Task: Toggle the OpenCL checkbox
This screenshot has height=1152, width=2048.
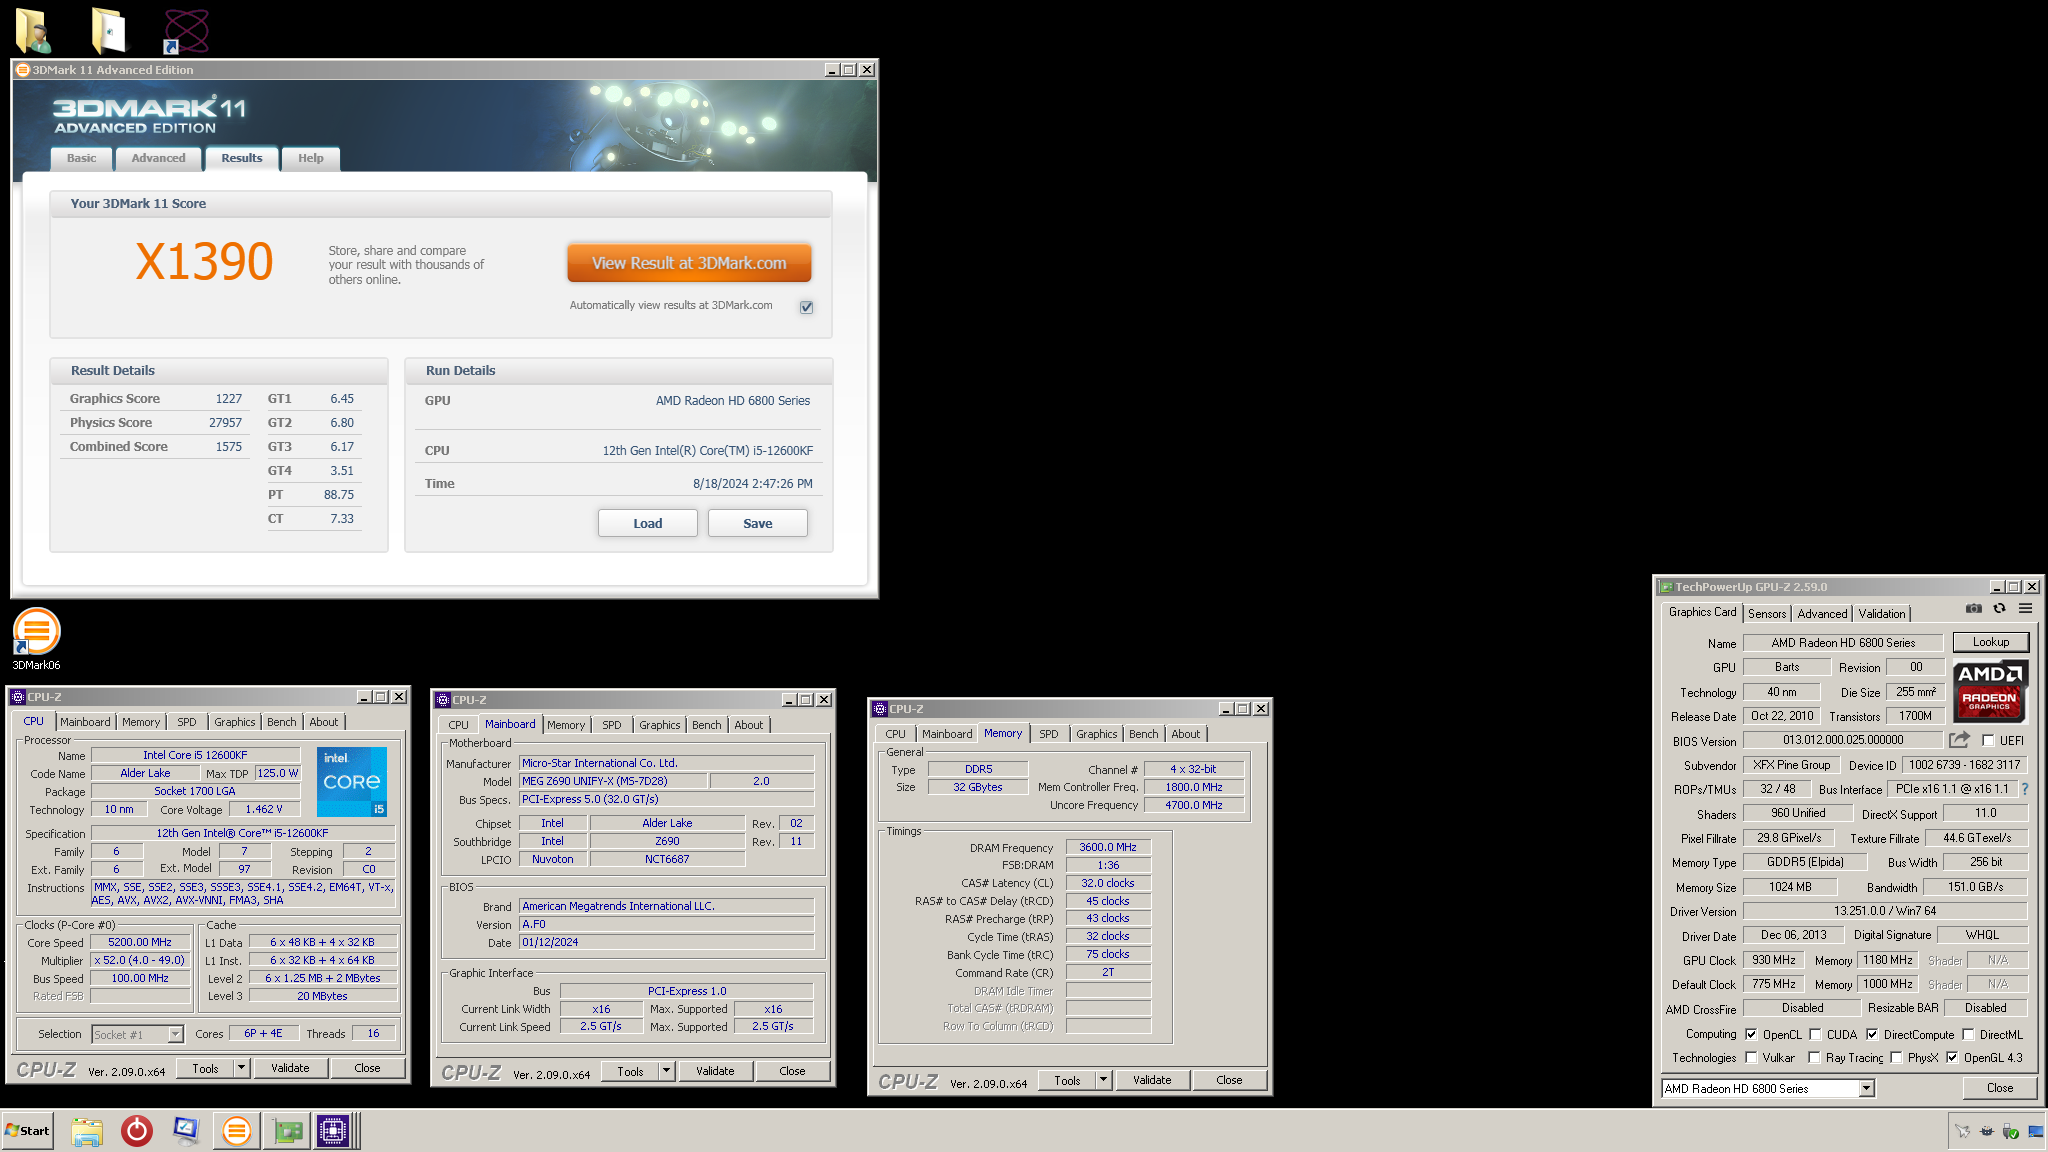Action: 1751,1035
